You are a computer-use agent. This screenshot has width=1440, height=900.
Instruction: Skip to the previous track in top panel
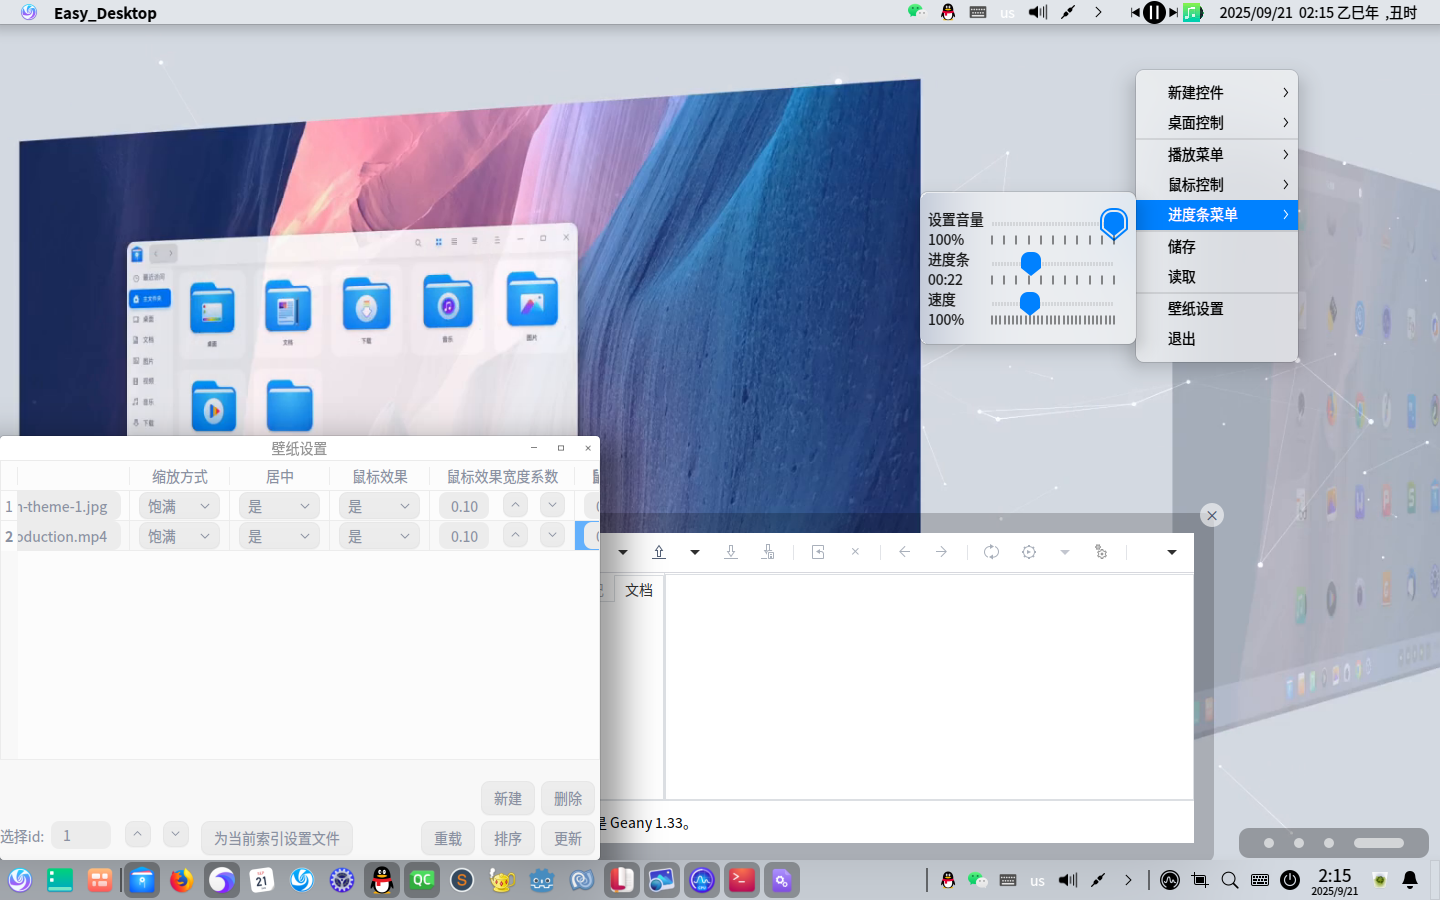[x=1135, y=12]
